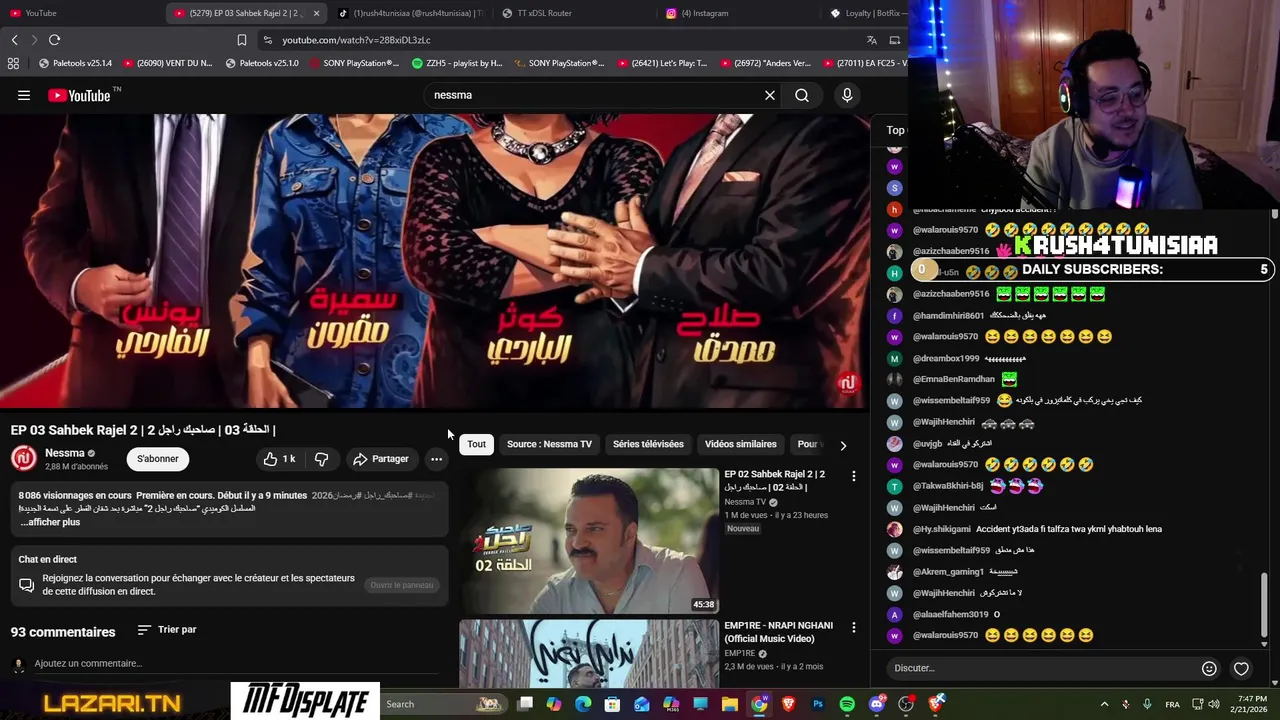Expand description with ...afficher plus

(50, 522)
